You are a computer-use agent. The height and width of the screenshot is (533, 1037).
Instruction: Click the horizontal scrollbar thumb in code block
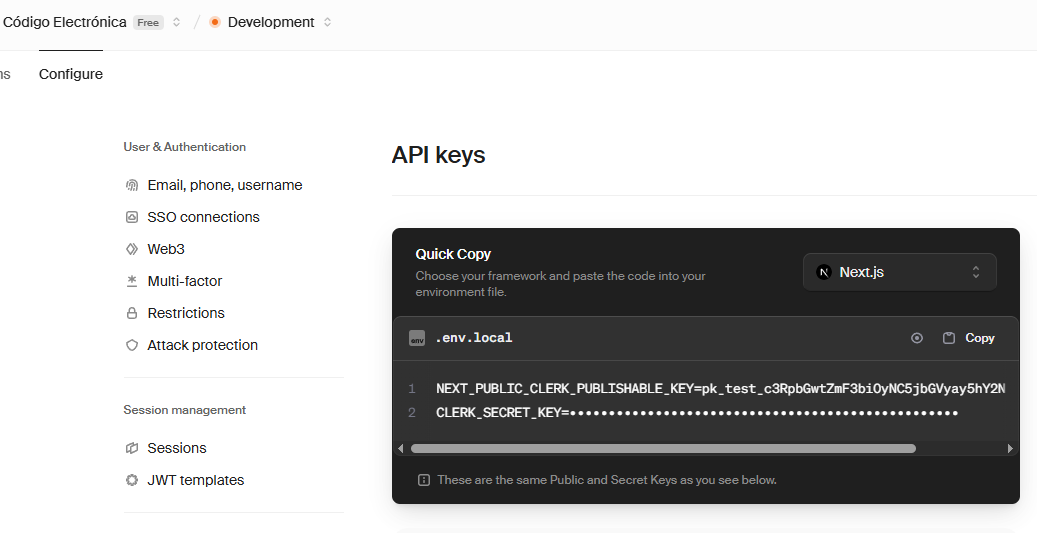coord(663,448)
